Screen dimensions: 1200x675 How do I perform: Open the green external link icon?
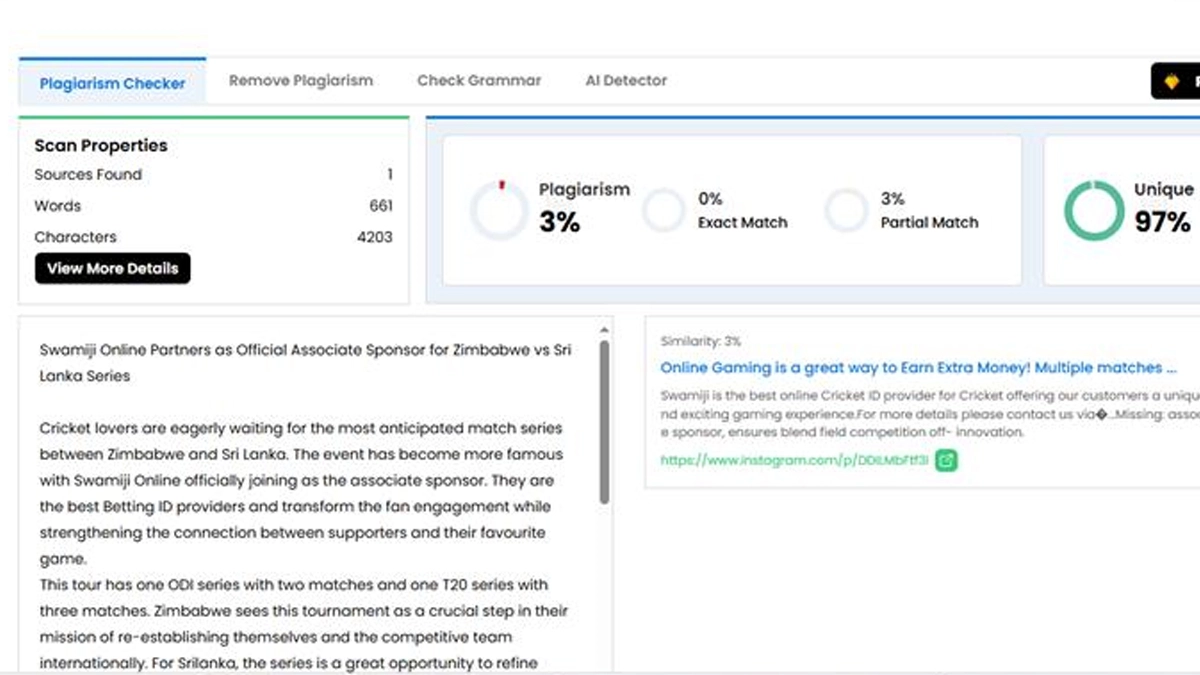click(946, 460)
